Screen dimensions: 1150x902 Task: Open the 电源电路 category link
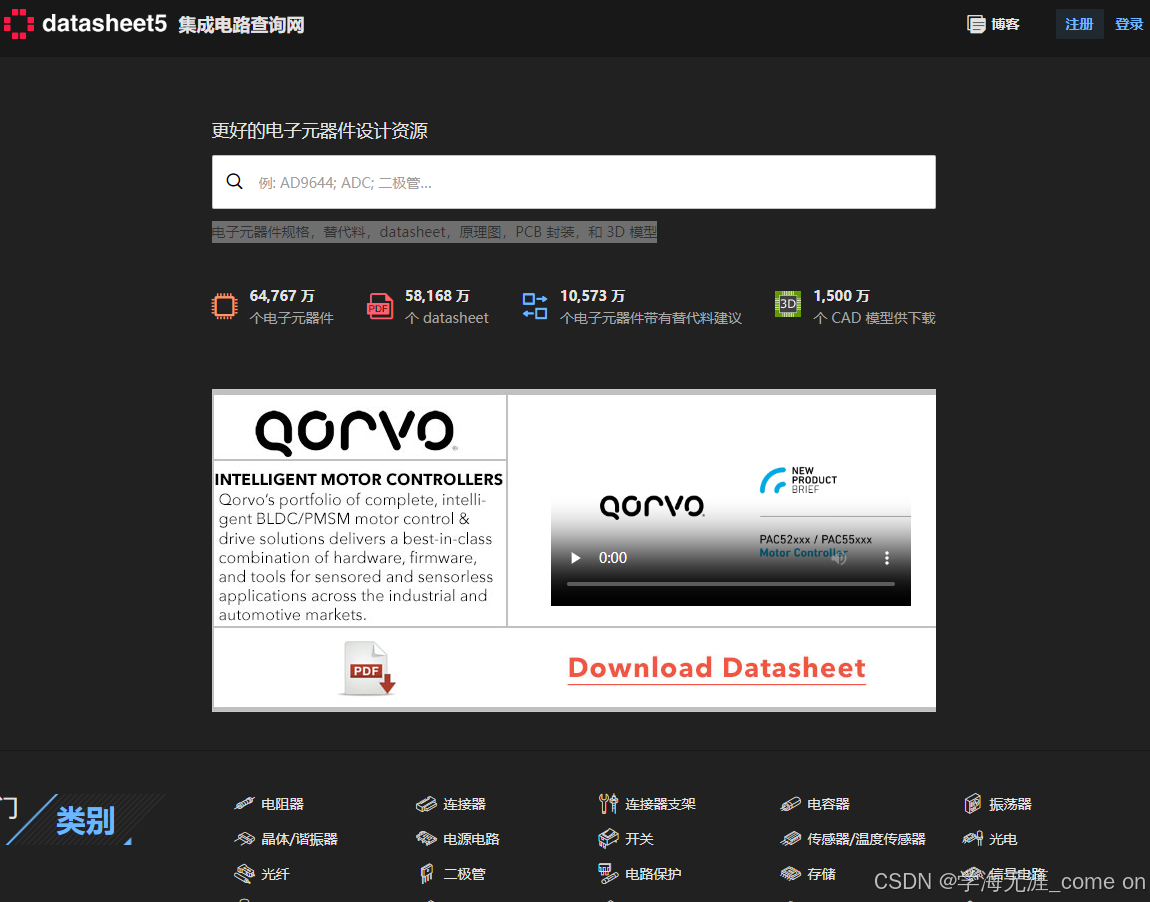[471, 839]
